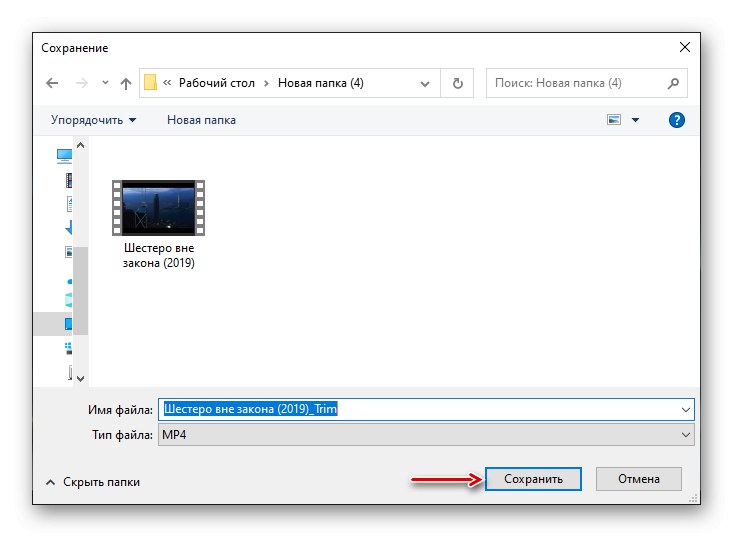This screenshot has width=733, height=537.
Task: Select the Pictures icon in sidebar
Action: pos(69,252)
